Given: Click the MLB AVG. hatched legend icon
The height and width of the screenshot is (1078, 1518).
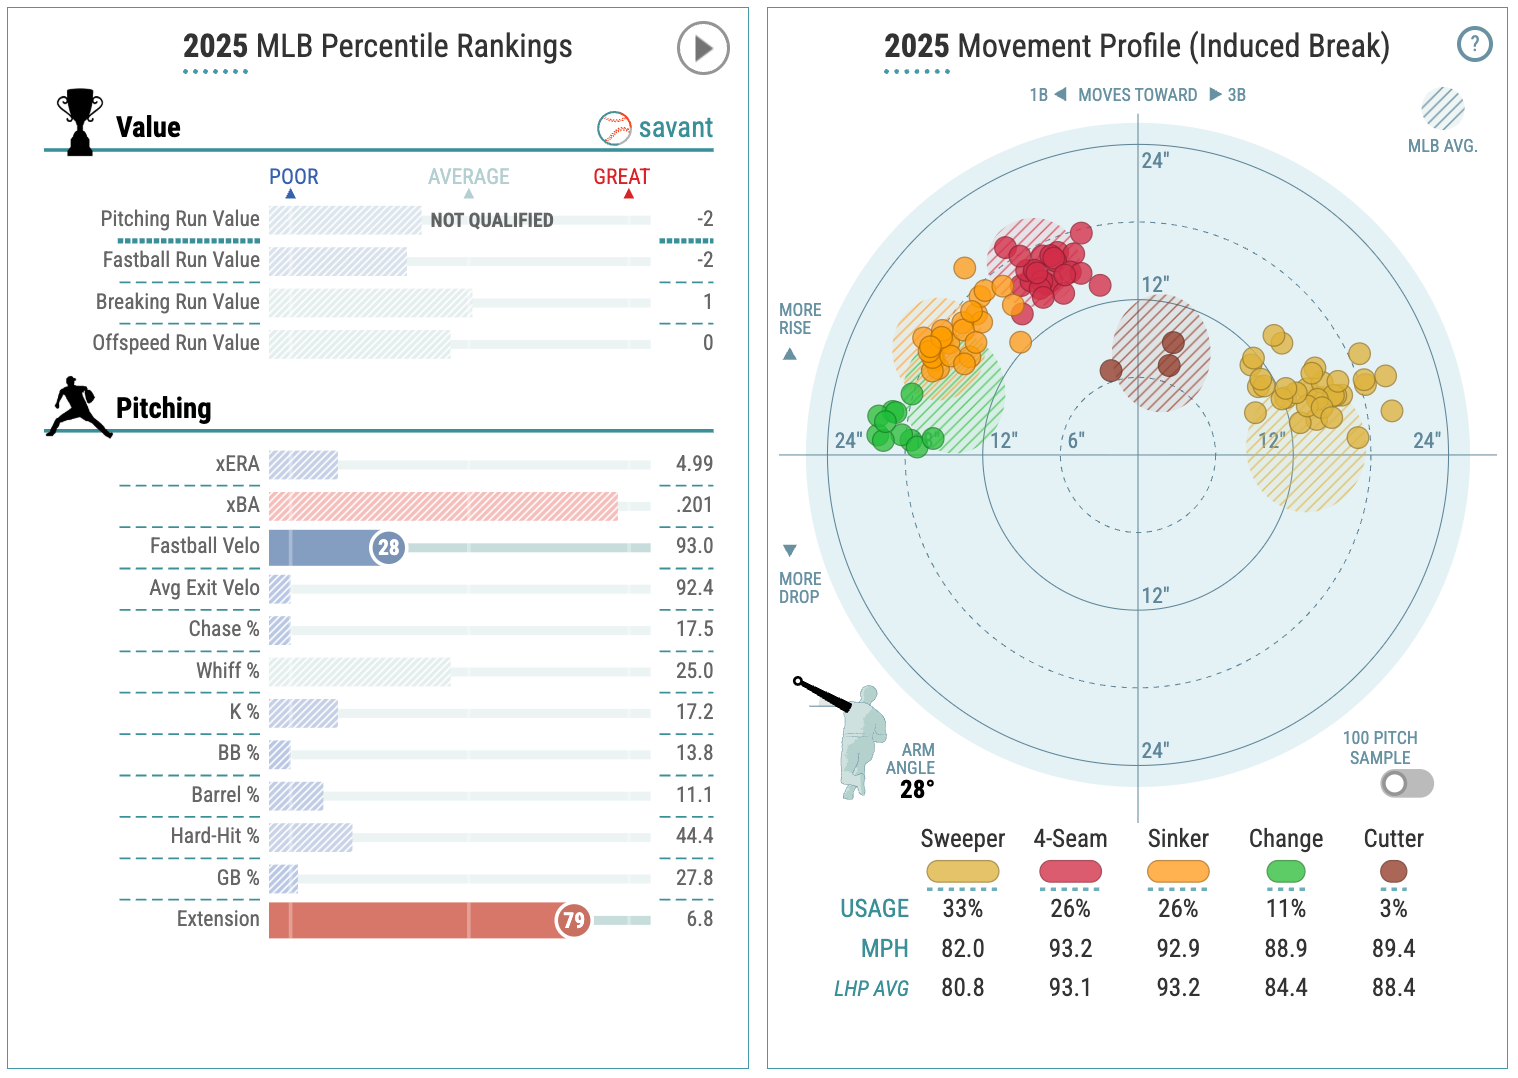Looking at the screenshot, I should pyautogui.click(x=1442, y=109).
